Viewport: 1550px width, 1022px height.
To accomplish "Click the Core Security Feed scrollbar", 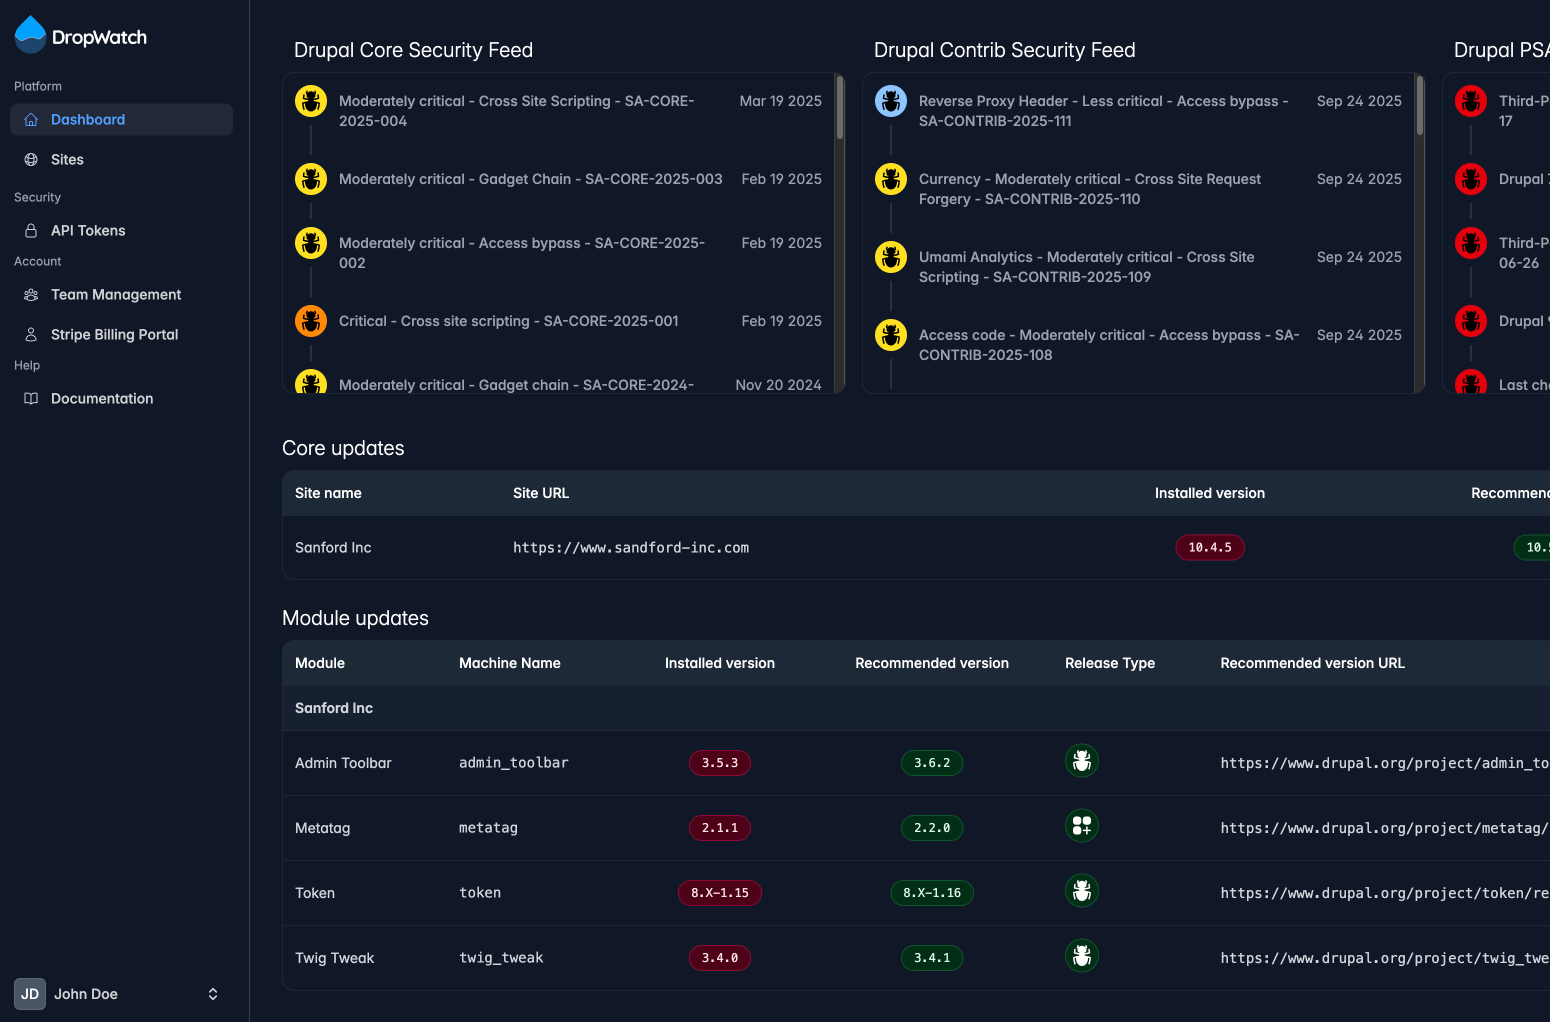I will pyautogui.click(x=840, y=110).
